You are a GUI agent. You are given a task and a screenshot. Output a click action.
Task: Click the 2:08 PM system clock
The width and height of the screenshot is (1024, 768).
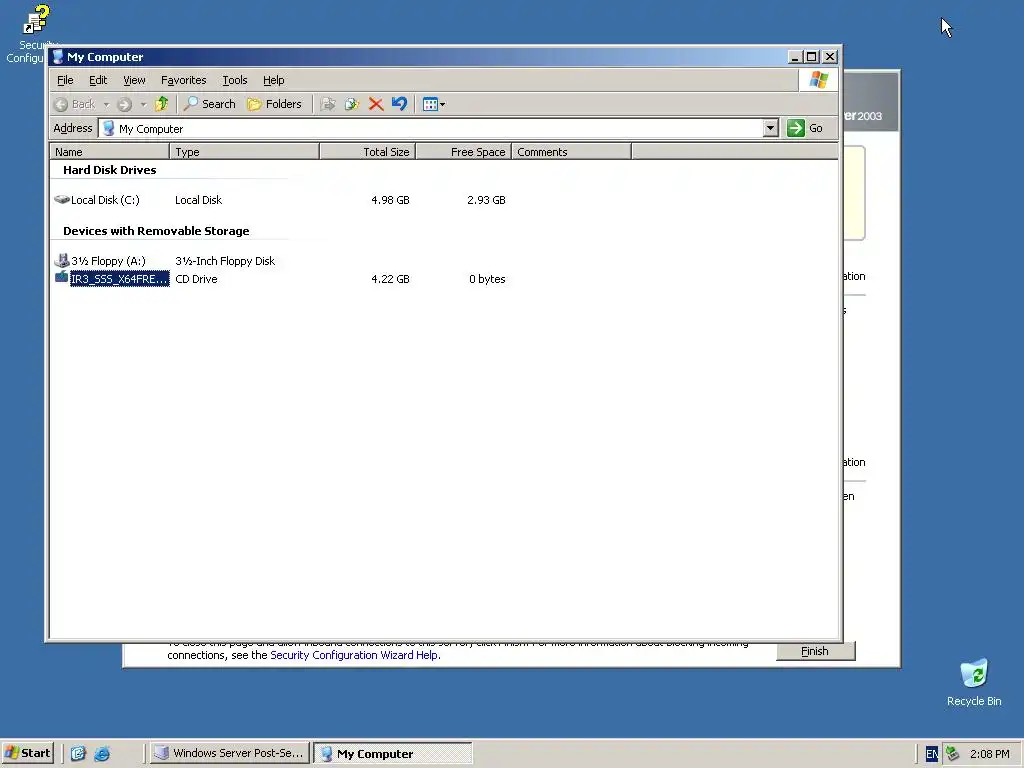point(989,754)
